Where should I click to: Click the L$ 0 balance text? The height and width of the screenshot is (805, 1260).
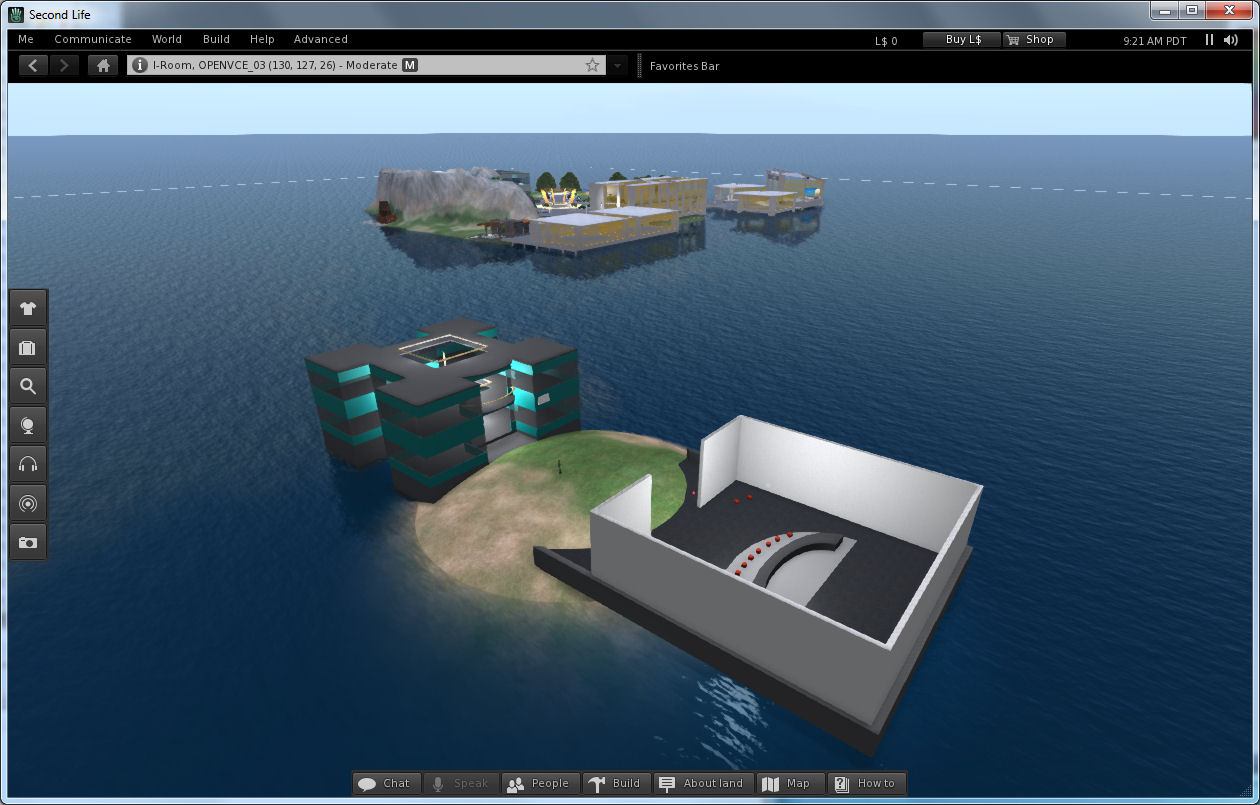point(886,41)
